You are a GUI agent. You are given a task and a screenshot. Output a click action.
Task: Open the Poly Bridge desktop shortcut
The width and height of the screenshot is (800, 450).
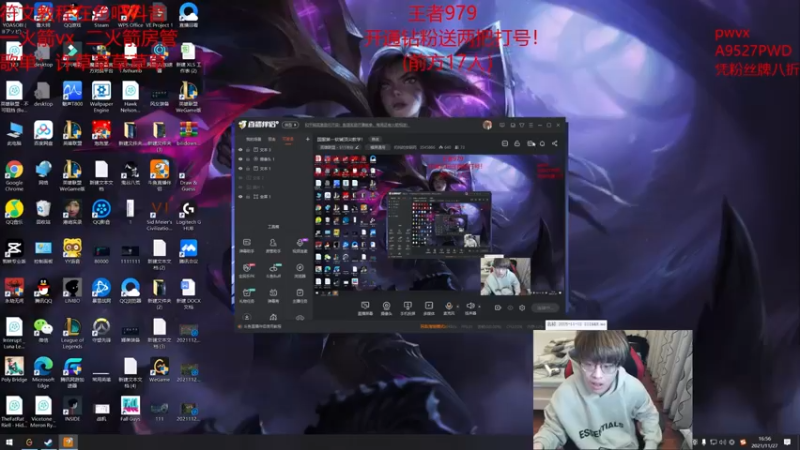pyautogui.click(x=14, y=370)
